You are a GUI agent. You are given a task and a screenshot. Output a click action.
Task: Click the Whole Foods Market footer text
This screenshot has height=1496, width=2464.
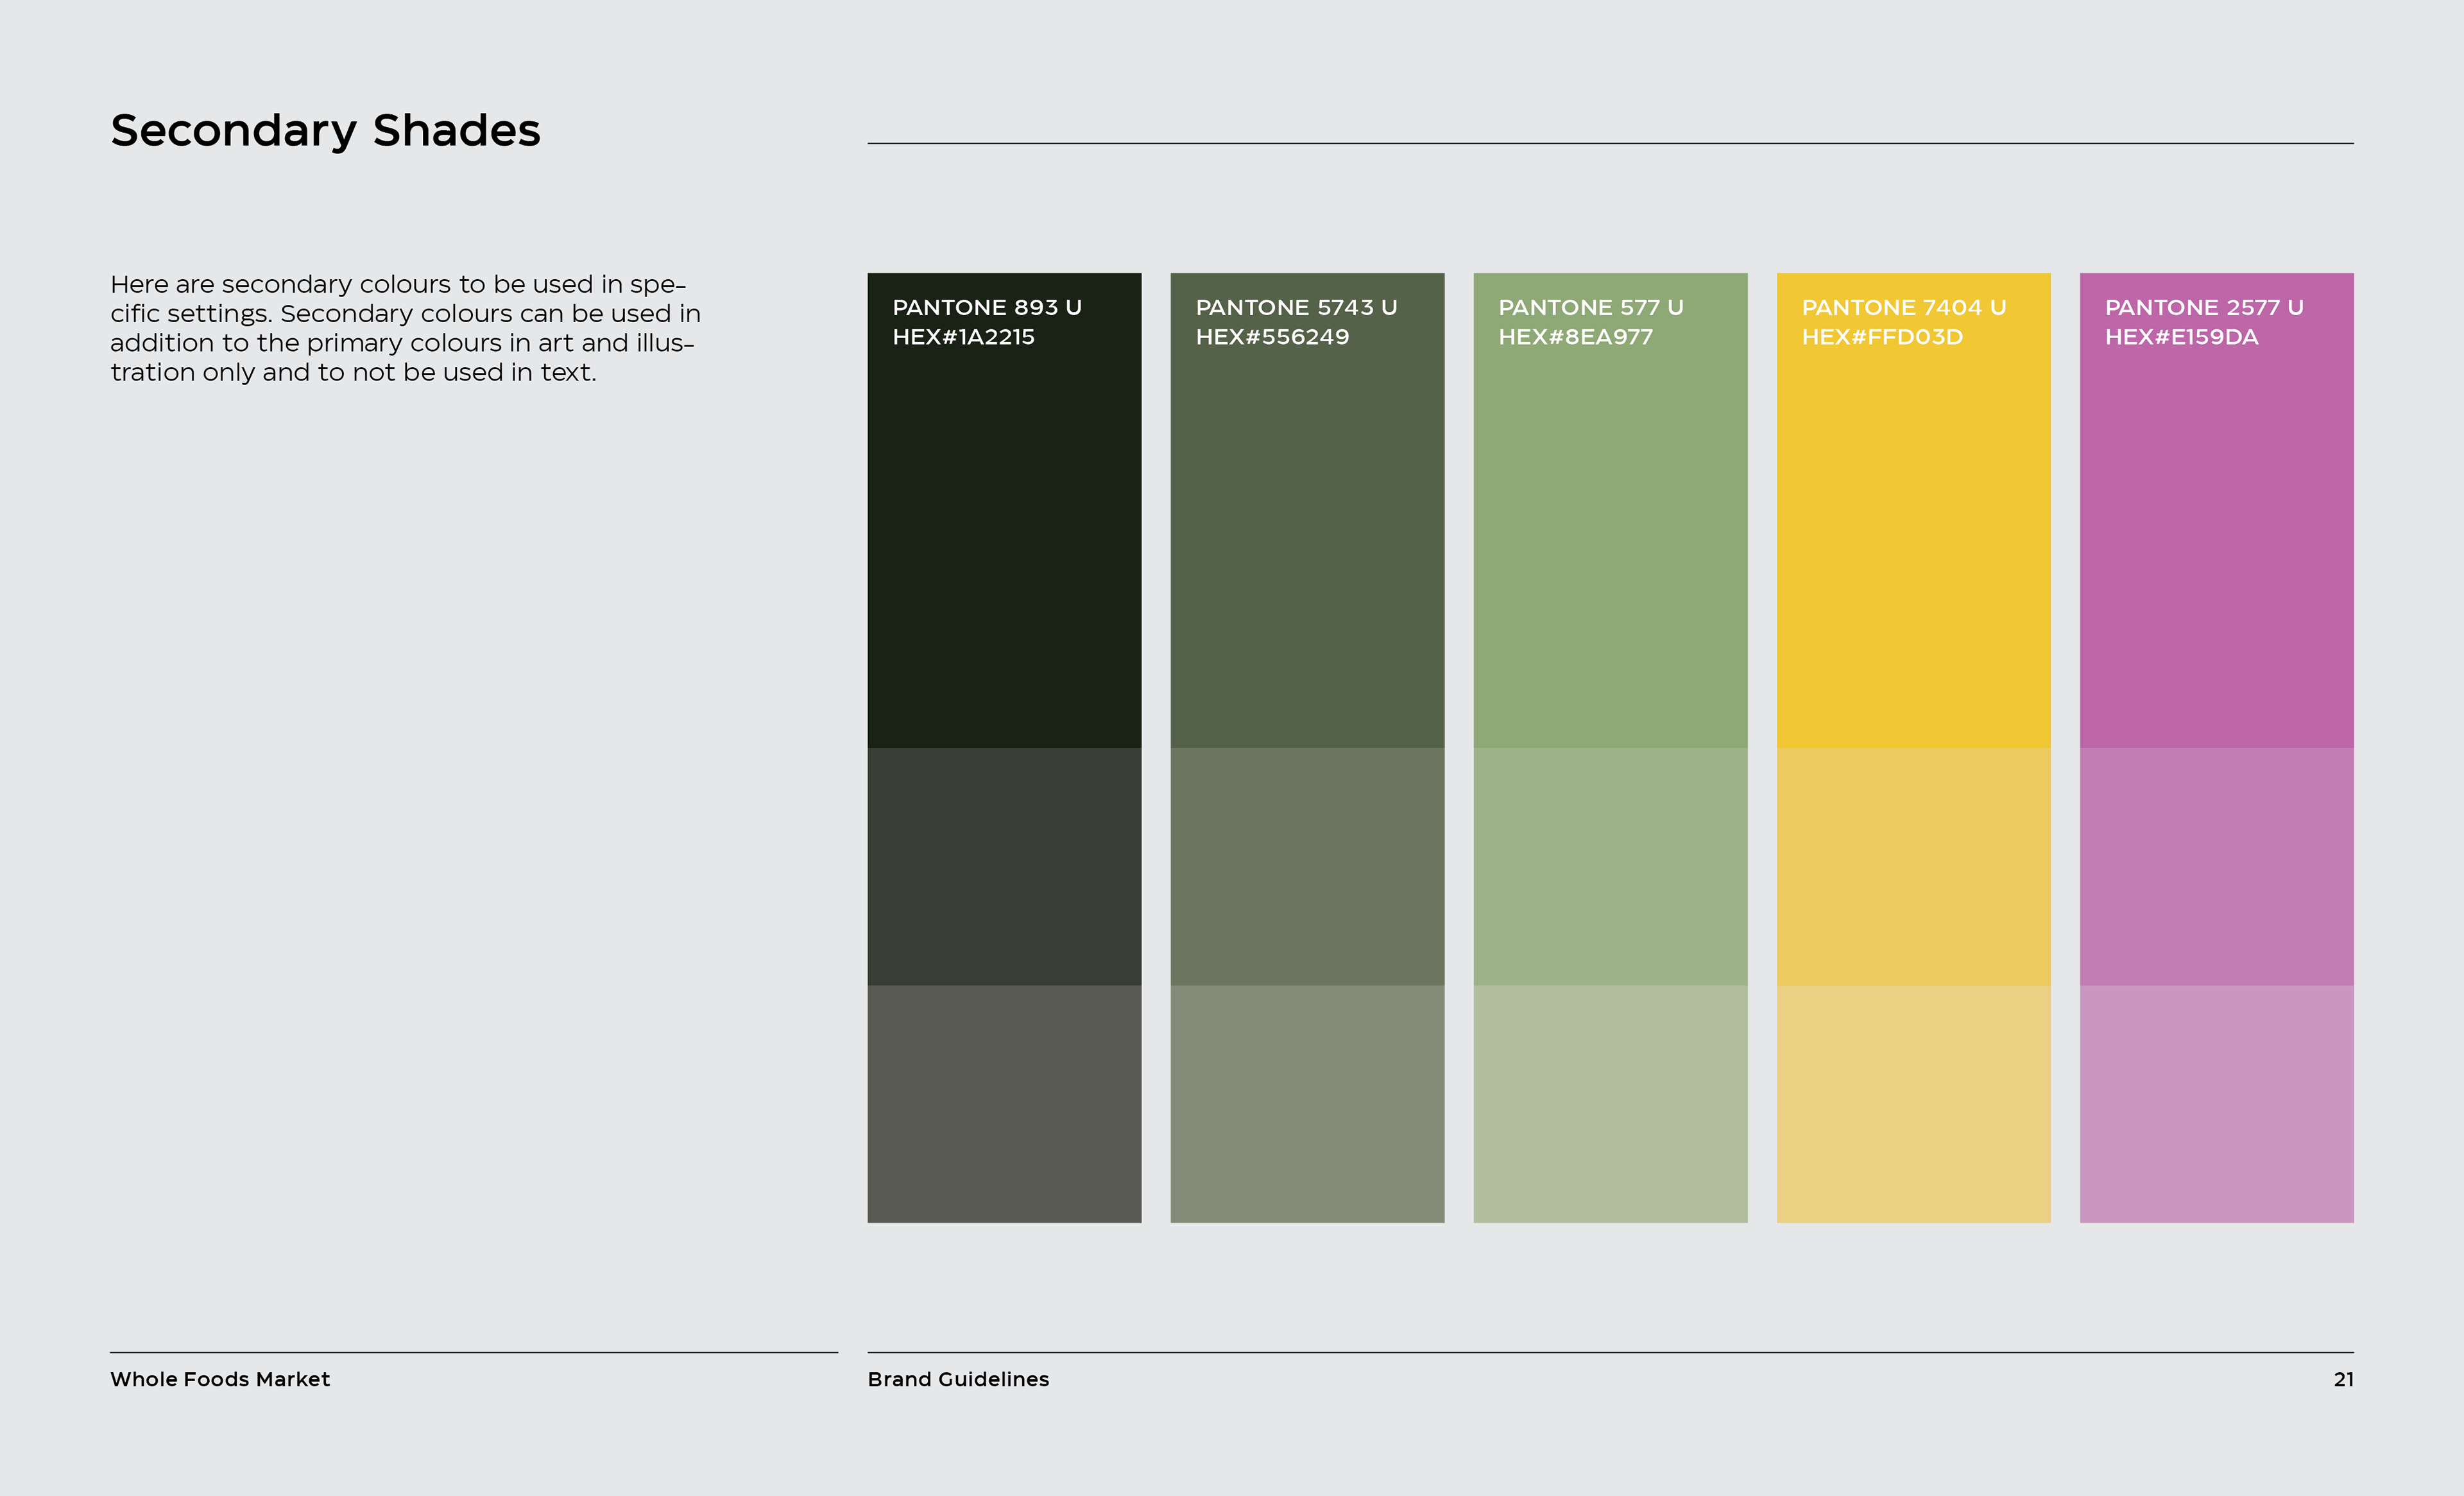point(220,1379)
